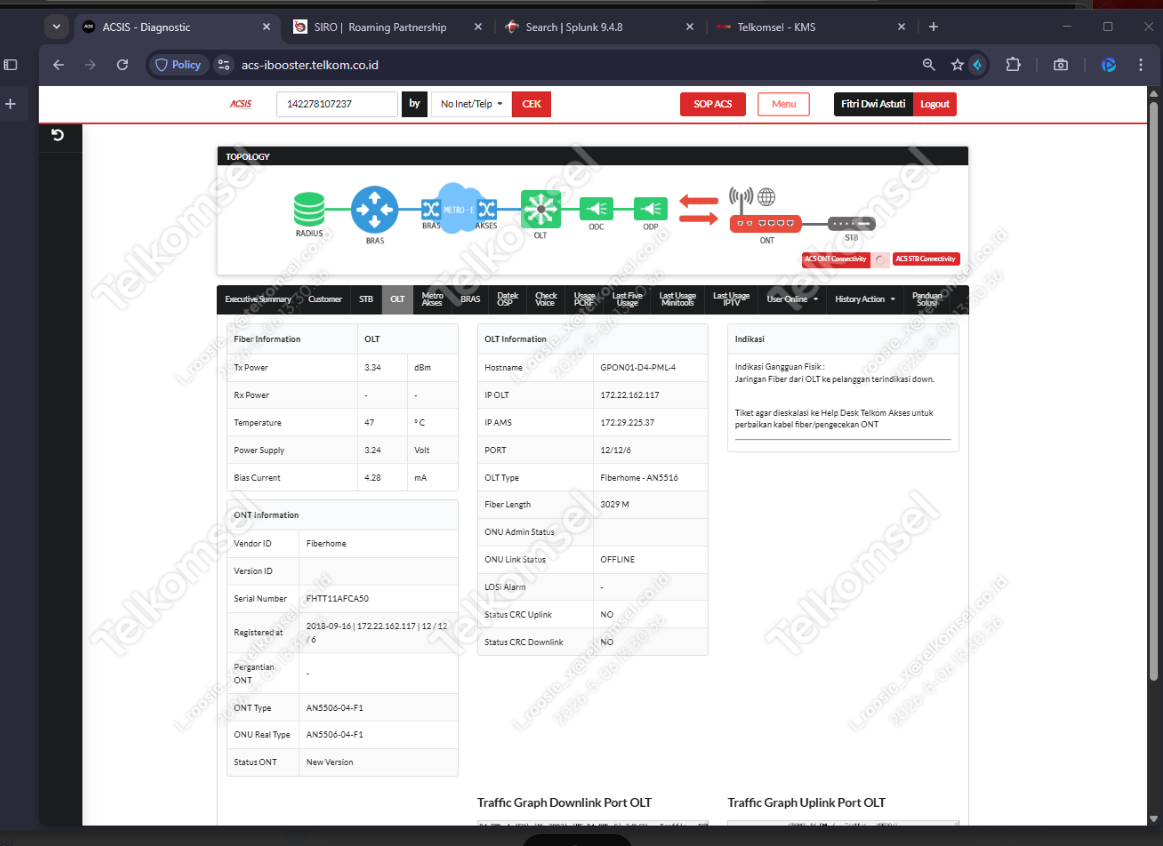Image resolution: width=1163 pixels, height=846 pixels.
Task: Click the red CEK button
Action: point(532,104)
